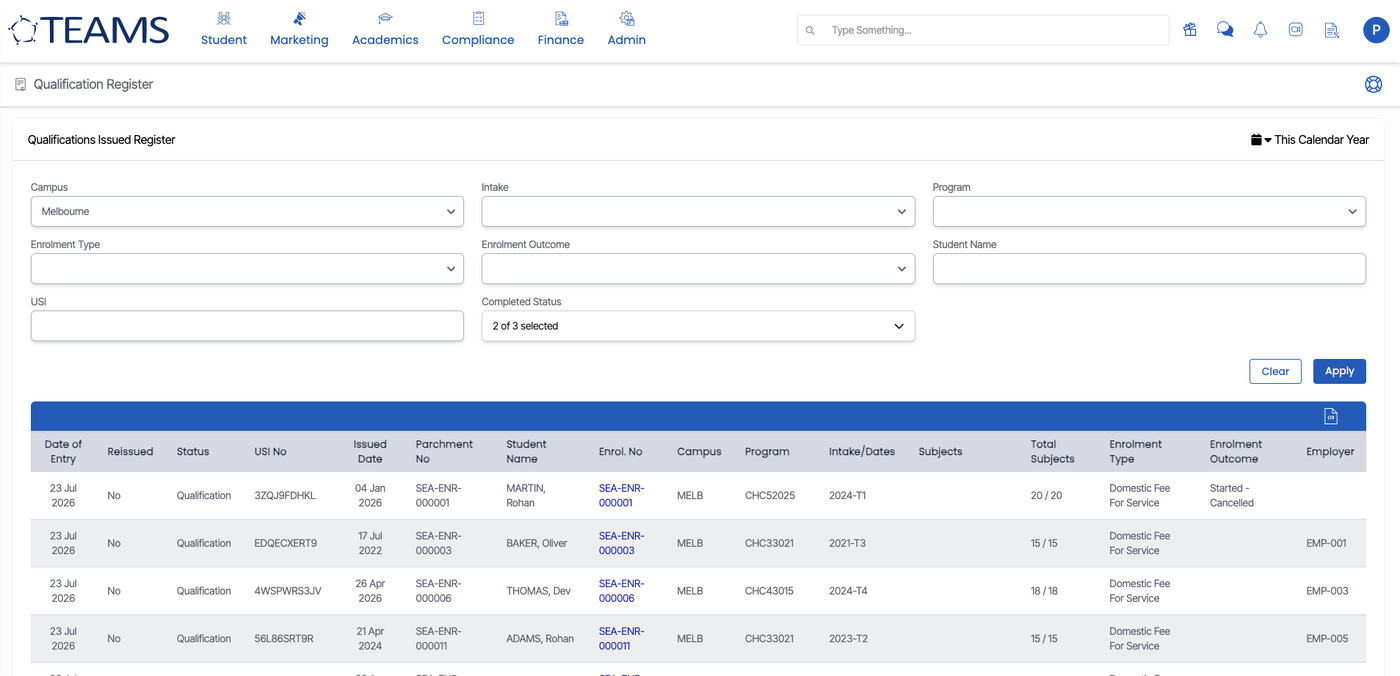This screenshot has width=1400, height=676.
Task: Select USI number EDQECXERT9
Action: click(x=286, y=544)
